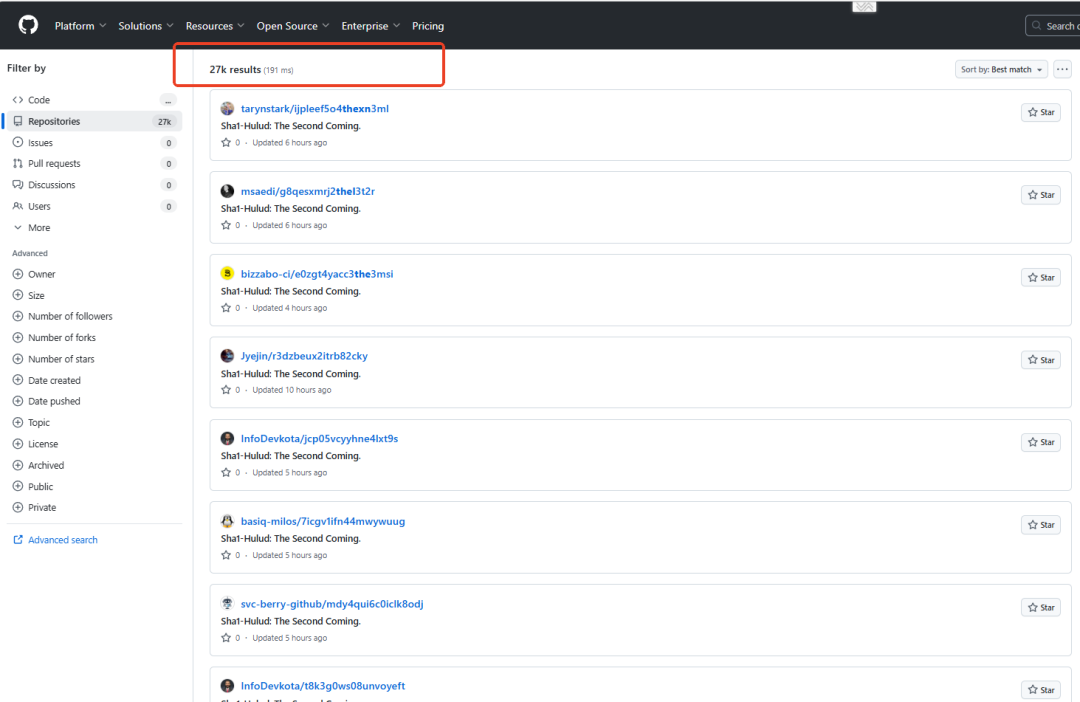Filter results by Pull requests

point(94,163)
